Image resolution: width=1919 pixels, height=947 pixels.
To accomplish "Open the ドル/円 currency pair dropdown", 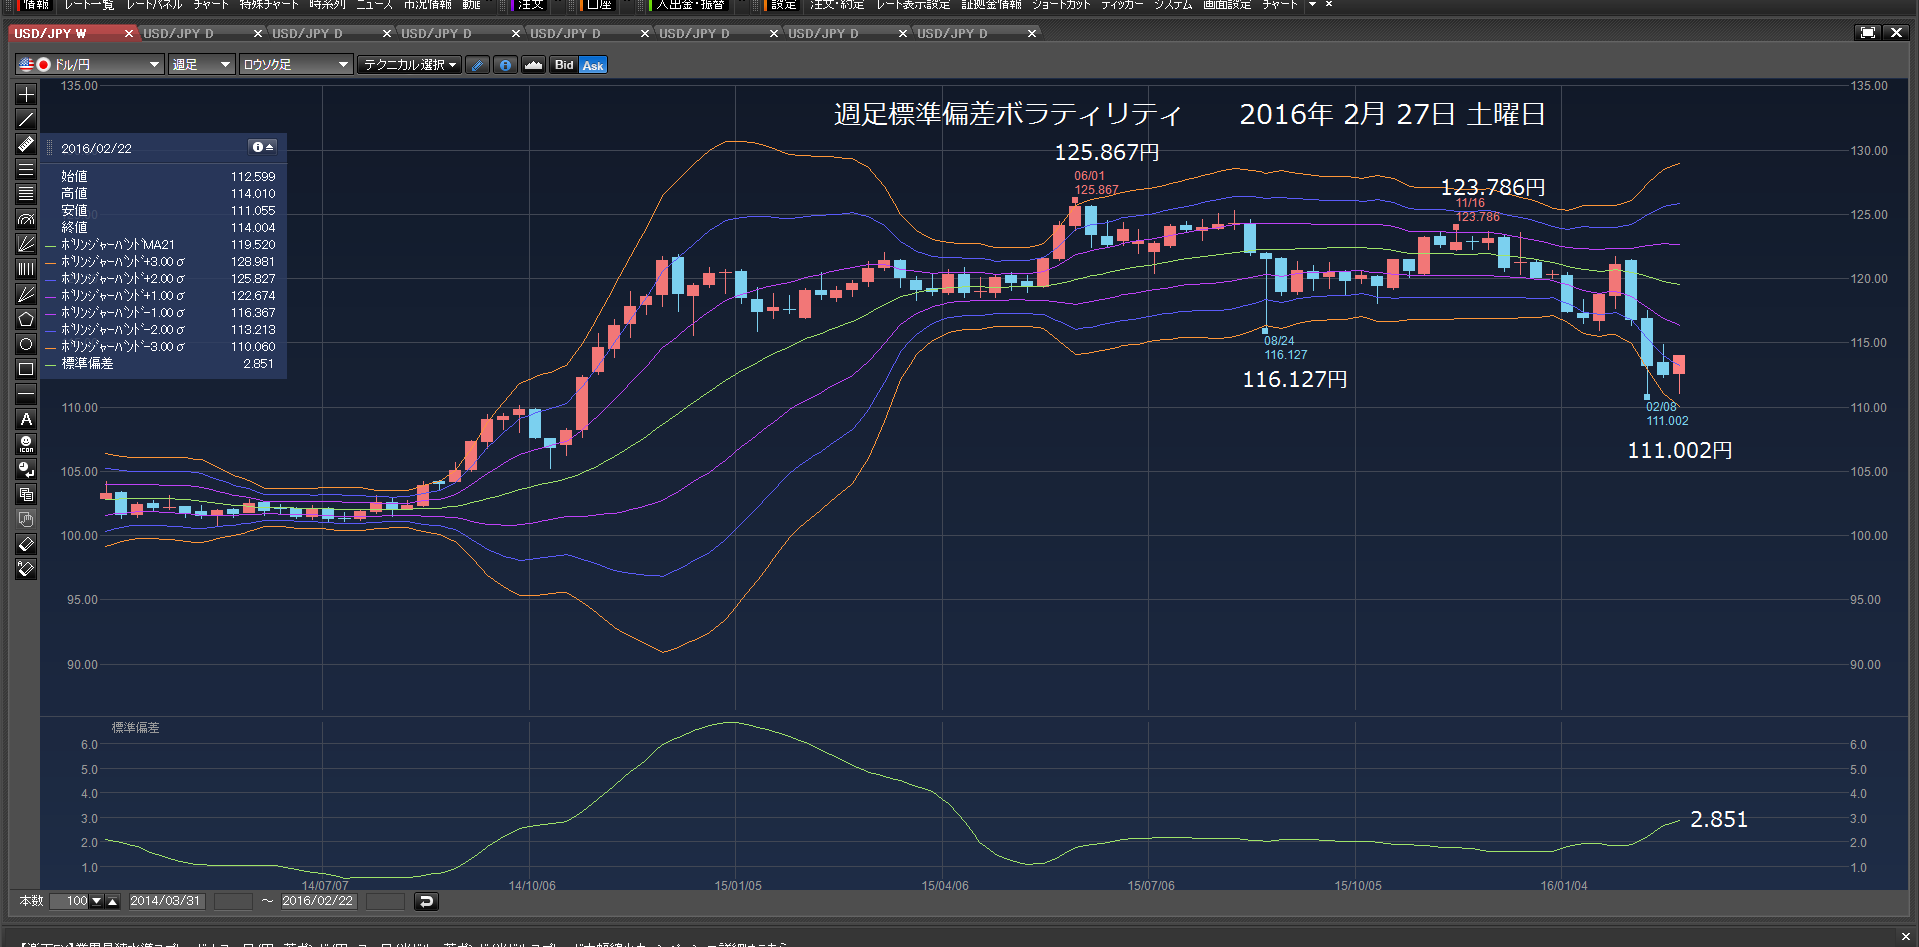I will (x=89, y=65).
